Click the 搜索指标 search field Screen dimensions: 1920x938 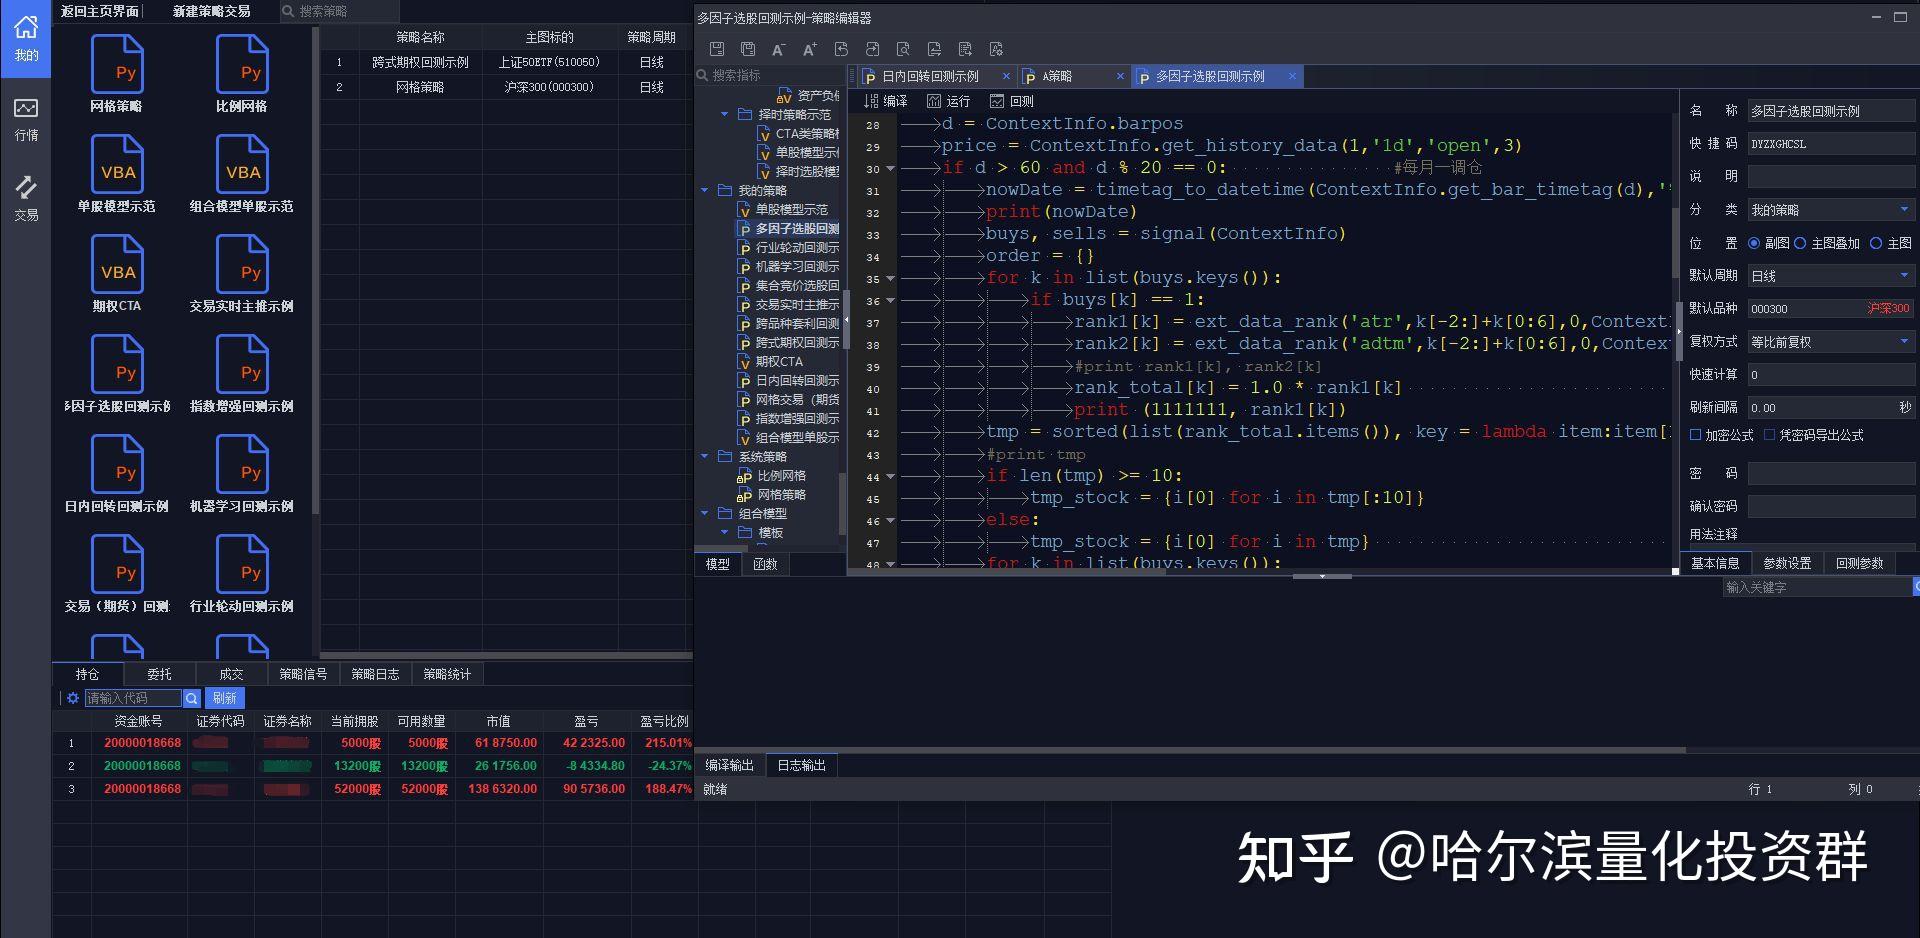click(768, 75)
